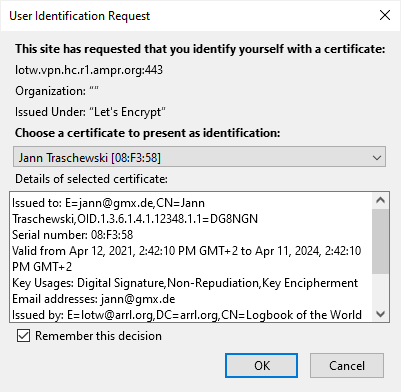Click the Email addresses jann@gmx.de line
Image resolution: width=401 pixels, height=392 pixels.
[94, 299]
